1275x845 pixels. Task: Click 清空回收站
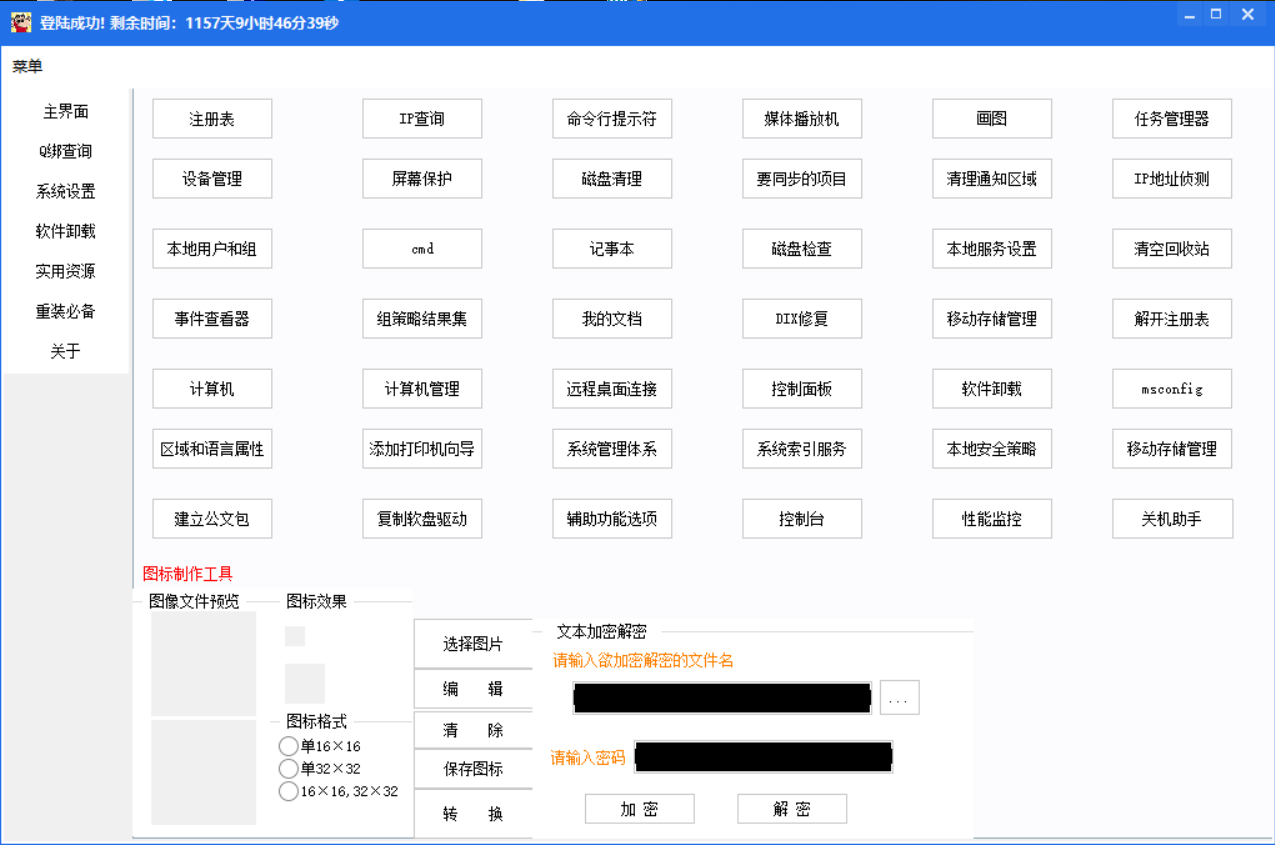pyautogui.click(x=1172, y=249)
